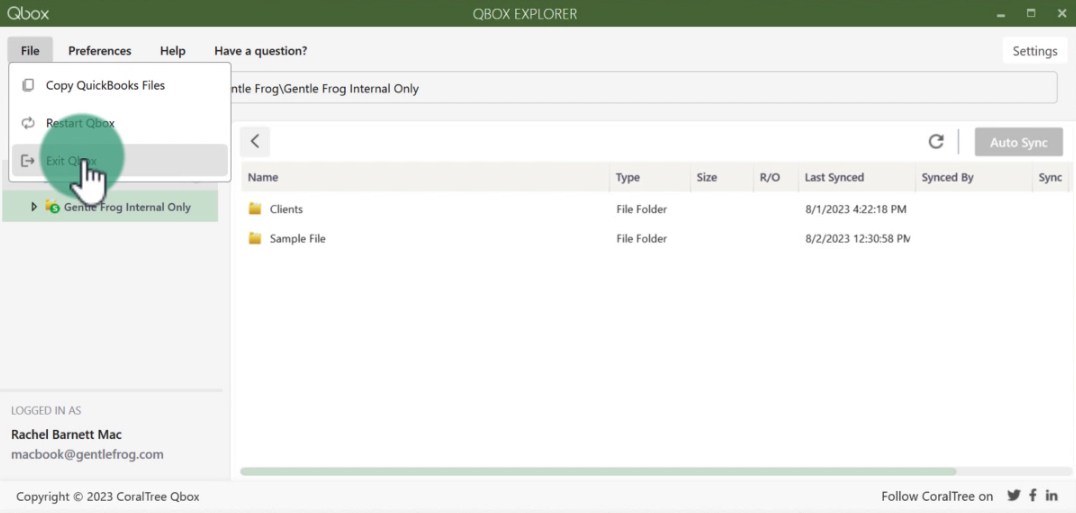Screen dimensions: 1076x513
Task: Minimize the Qbox Explorer window
Action: pos(1000,14)
